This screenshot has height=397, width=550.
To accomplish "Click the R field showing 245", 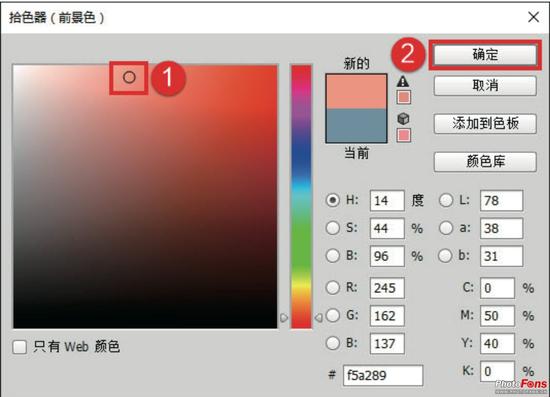I will coord(387,288).
